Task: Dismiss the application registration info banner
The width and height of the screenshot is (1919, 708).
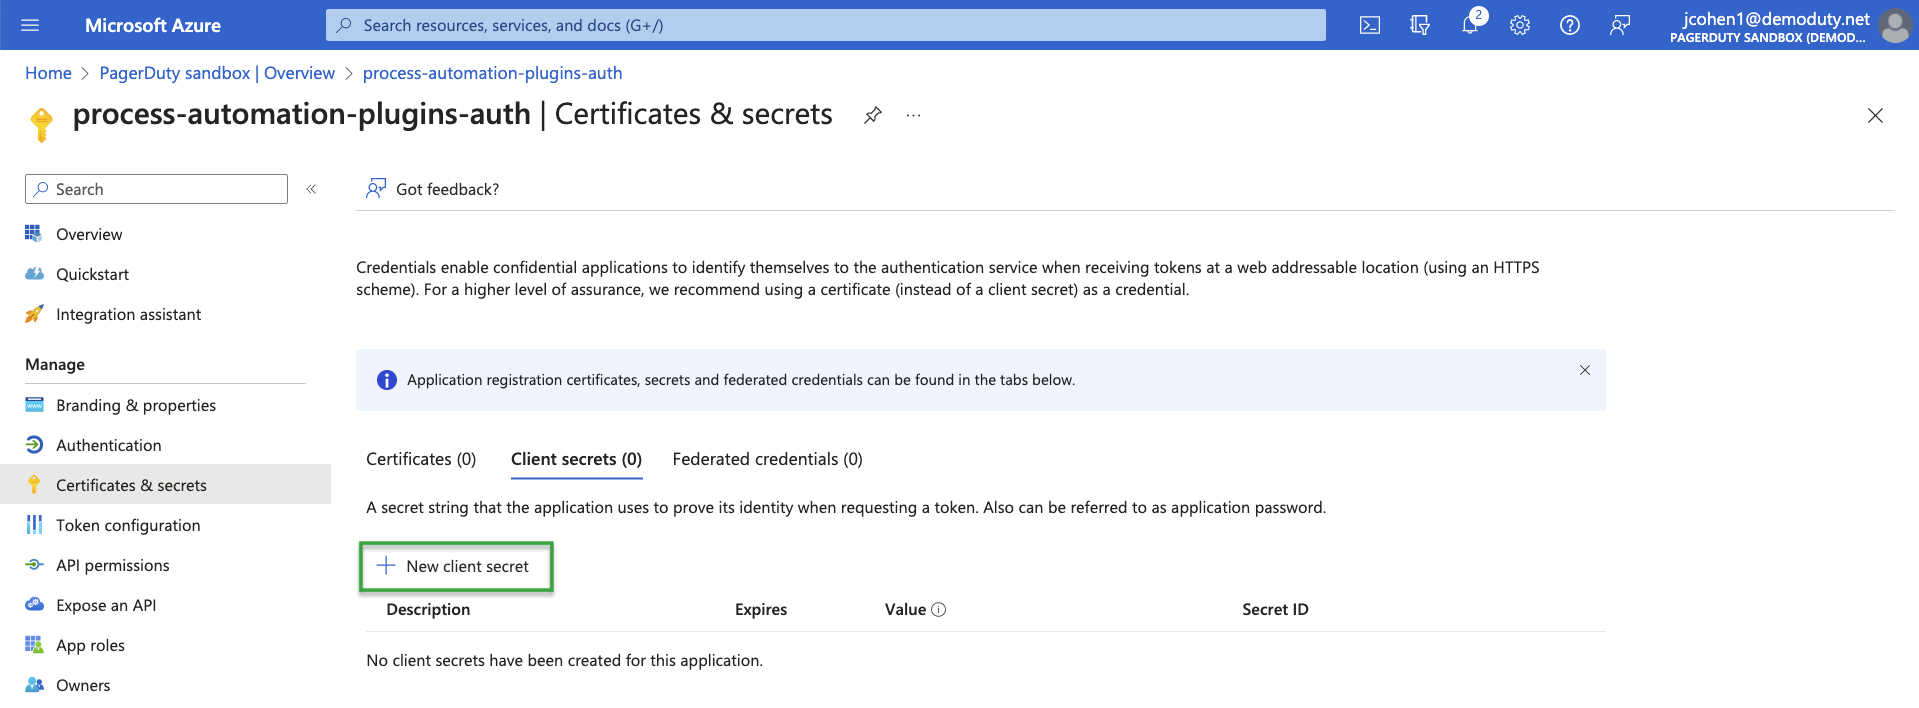Action: pyautogui.click(x=1585, y=370)
